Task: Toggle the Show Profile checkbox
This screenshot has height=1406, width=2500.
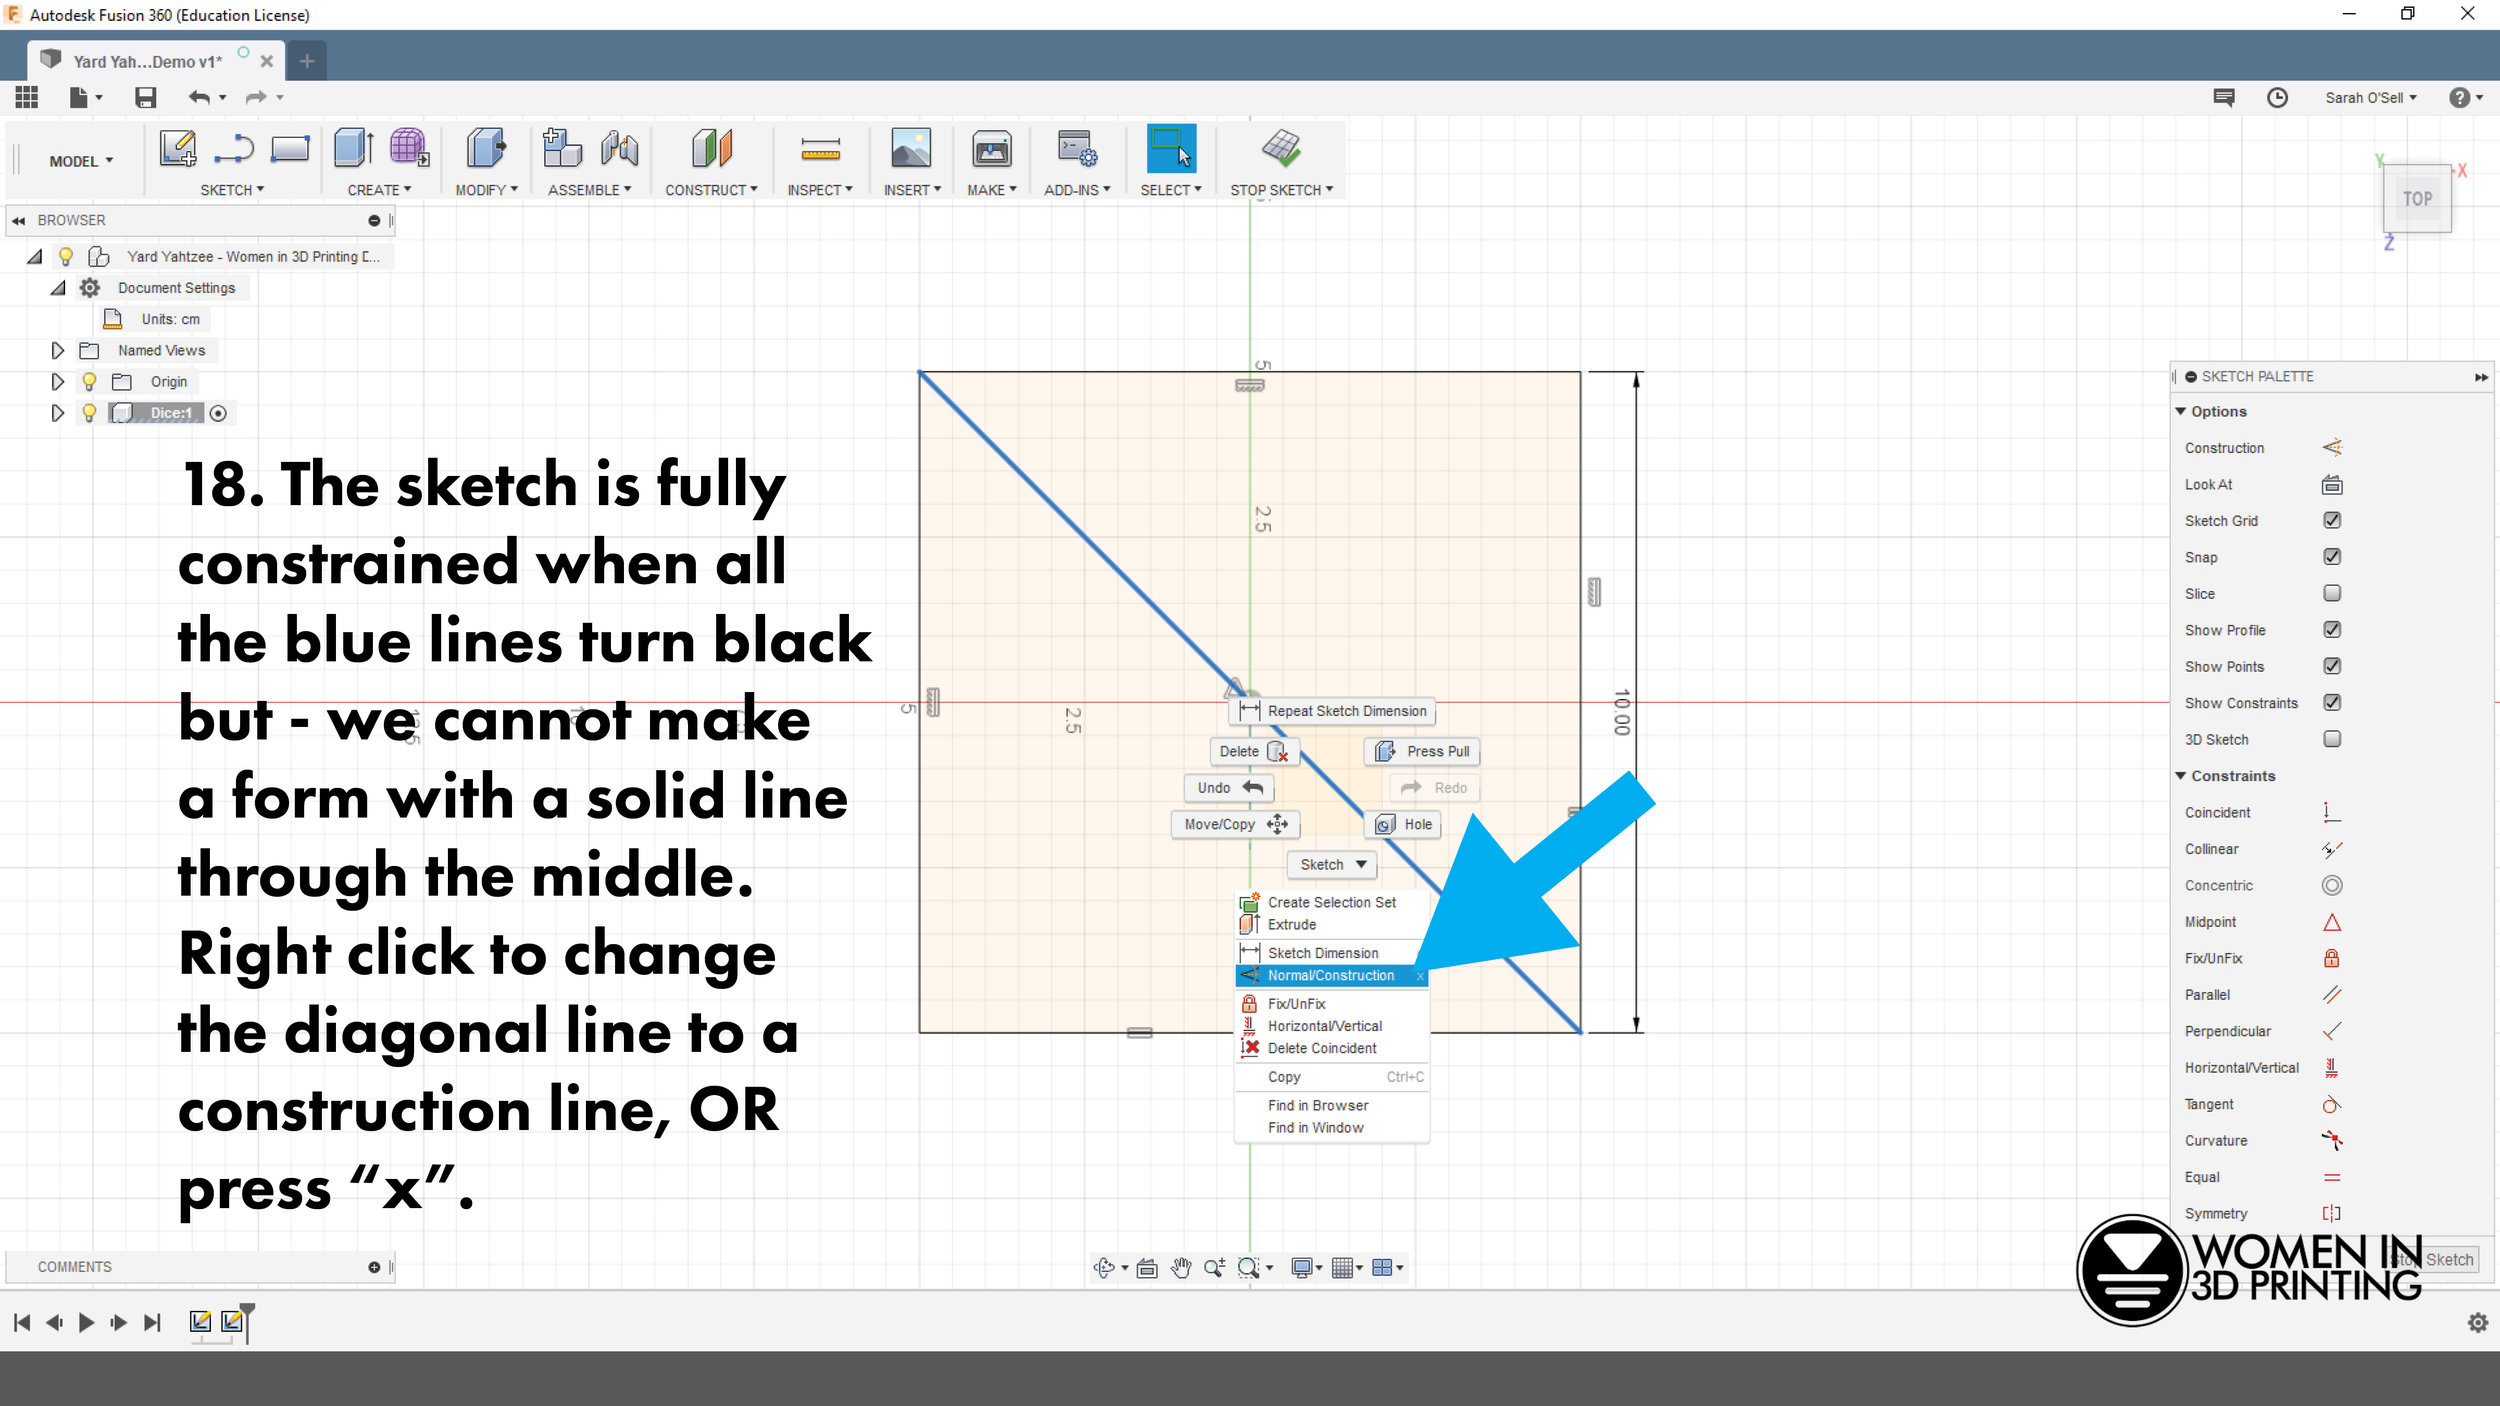Action: point(2332,630)
